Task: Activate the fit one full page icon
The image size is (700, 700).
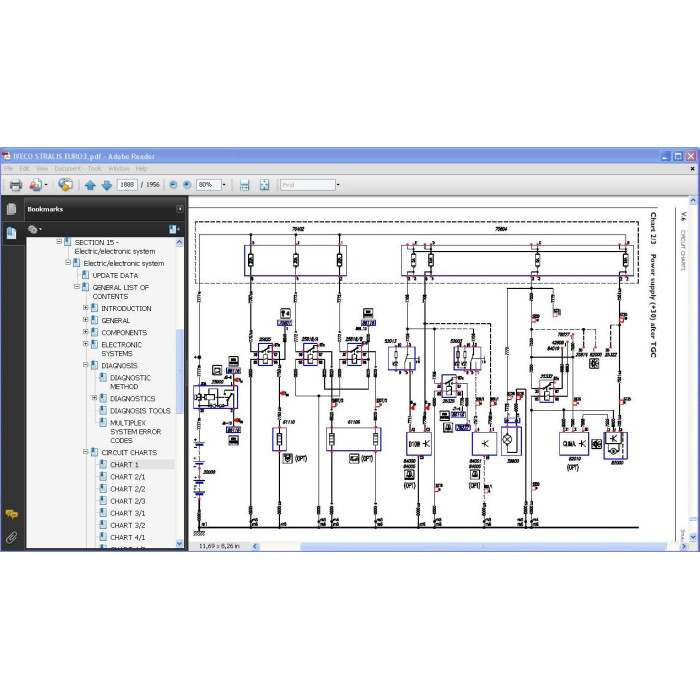Action: (x=265, y=185)
